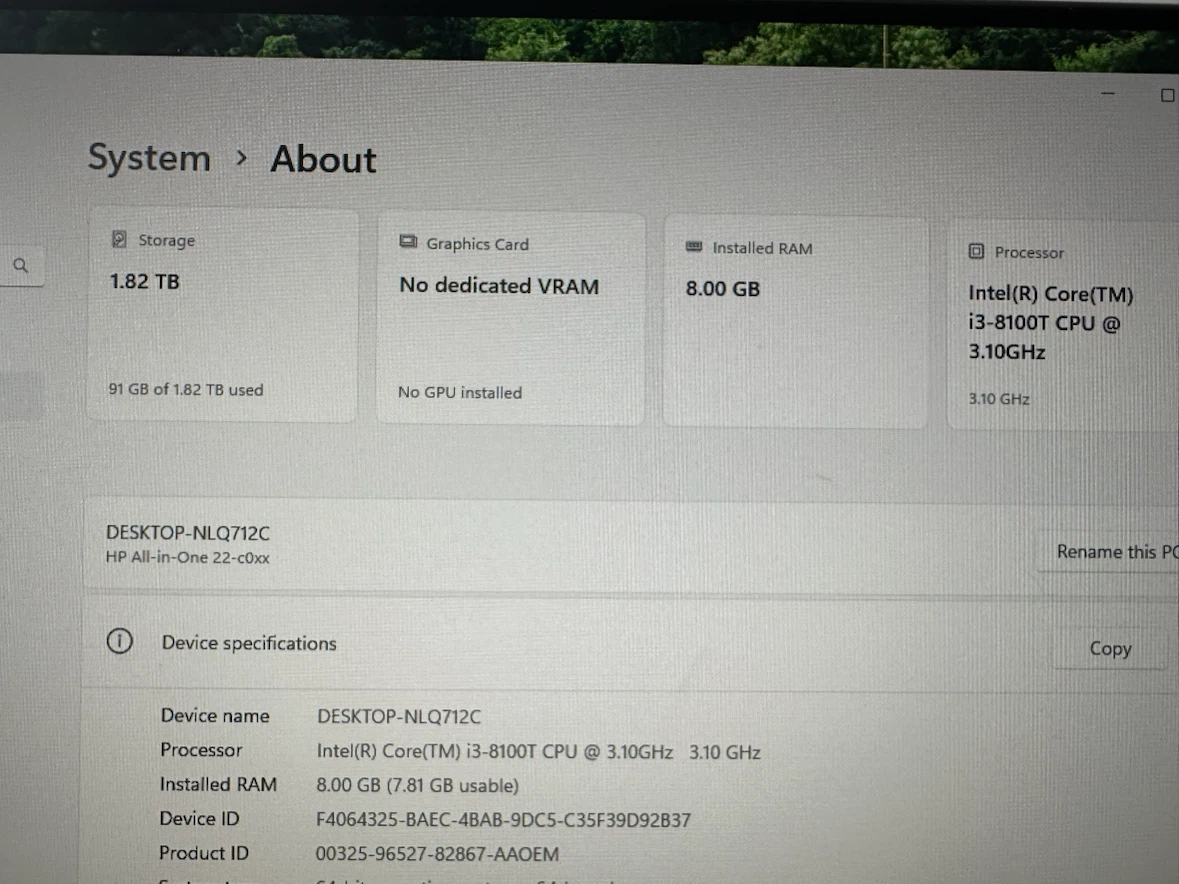Click 'No GPU installed' text
Viewport: 1179px width, 884px height.
pyautogui.click(x=459, y=392)
